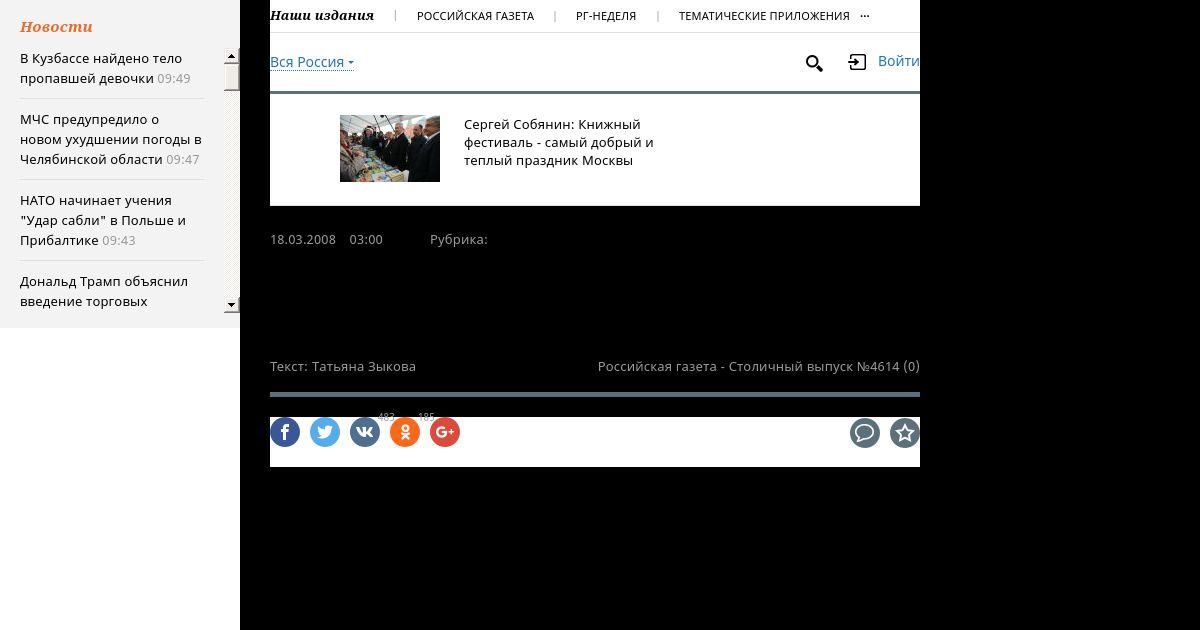Screen dimensions: 1200x630
Task: Open Собянин book festival article headline
Action: pyautogui.click(x=558, y=142)
